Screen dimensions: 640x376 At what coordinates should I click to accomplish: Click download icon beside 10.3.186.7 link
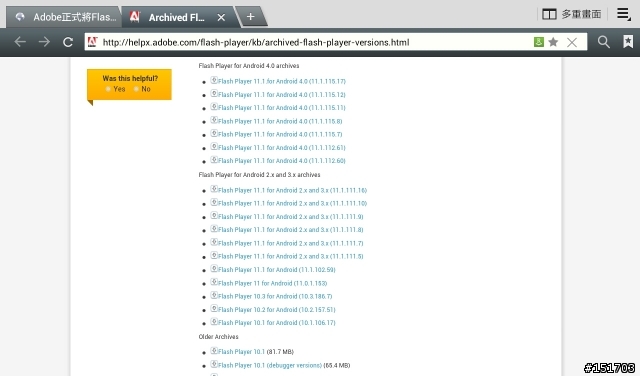pyautogui.click(x=214, y=295)
